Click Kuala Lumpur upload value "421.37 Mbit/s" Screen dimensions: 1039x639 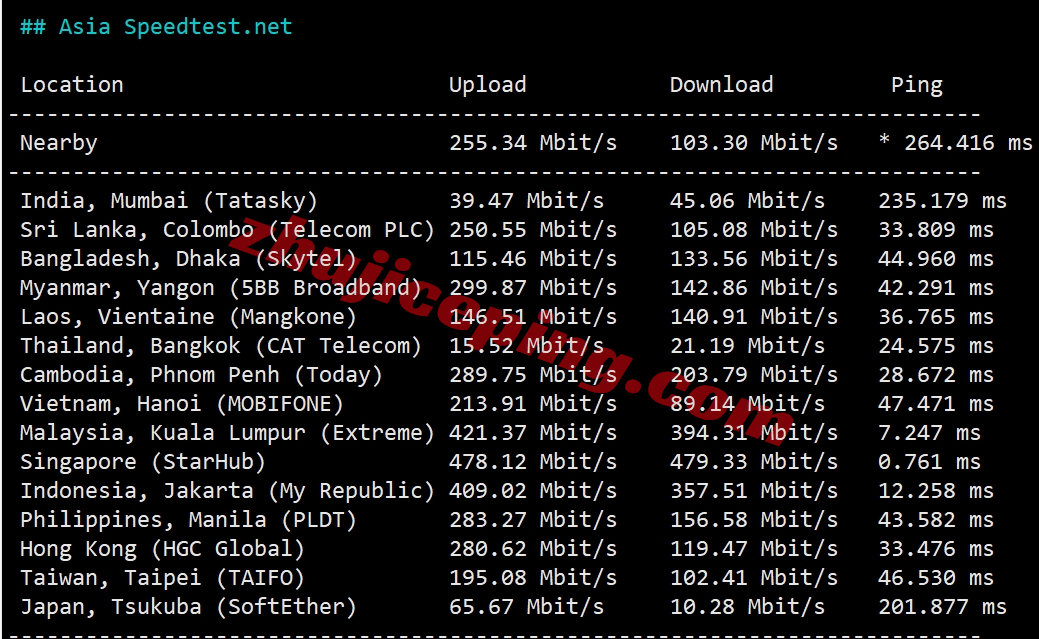coord(533,434)
